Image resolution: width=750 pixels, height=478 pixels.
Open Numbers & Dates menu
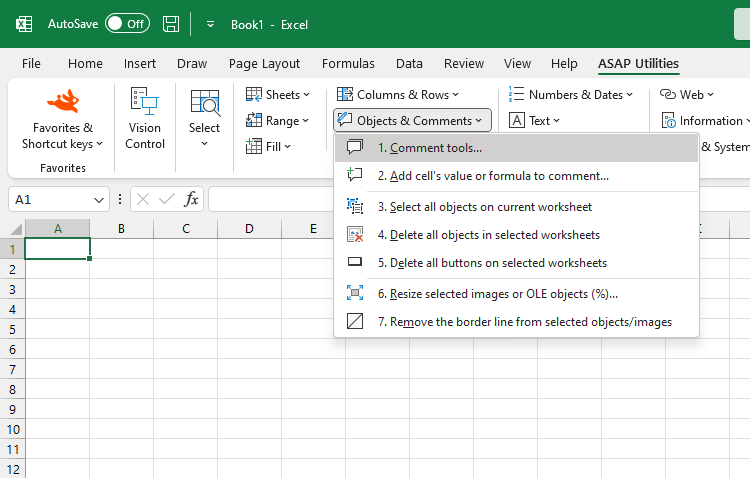click(571, 95)
